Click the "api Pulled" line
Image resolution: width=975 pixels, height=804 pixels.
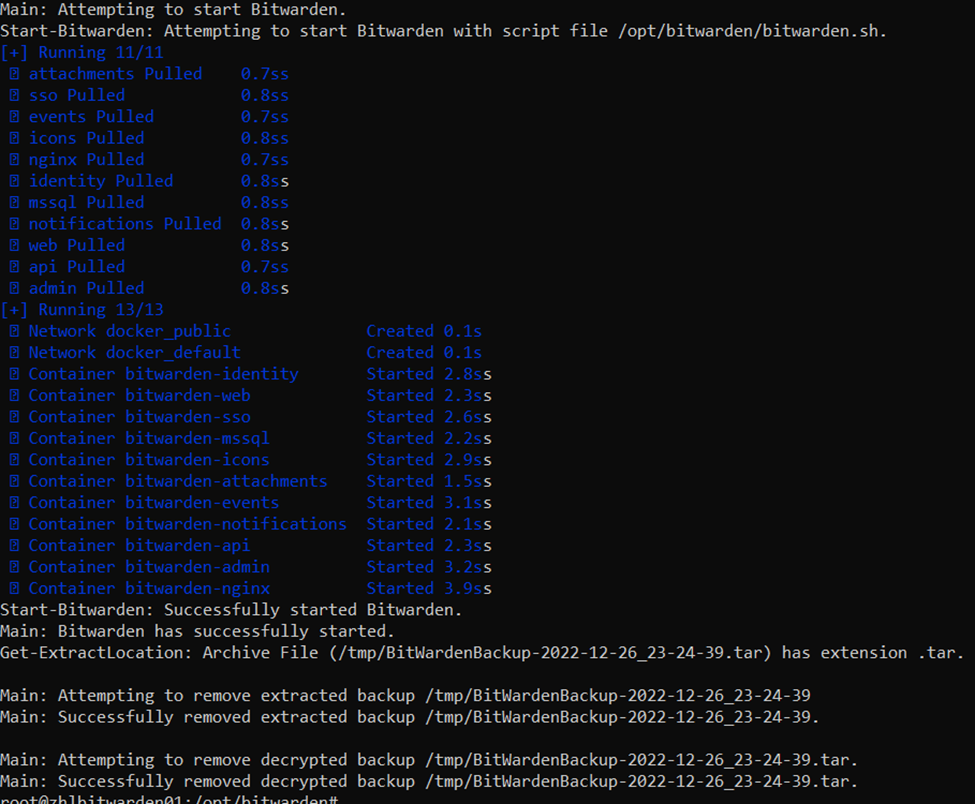(x=149, y=267)
